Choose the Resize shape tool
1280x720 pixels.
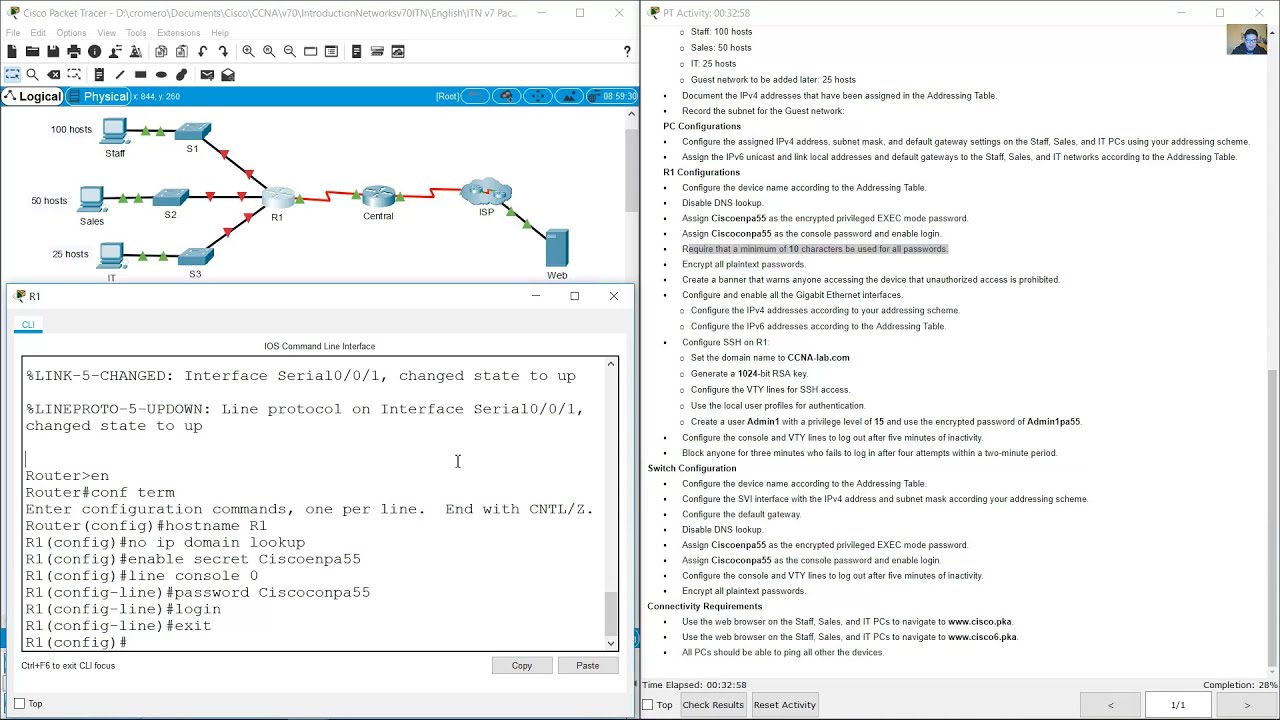(x=74, y=74)
